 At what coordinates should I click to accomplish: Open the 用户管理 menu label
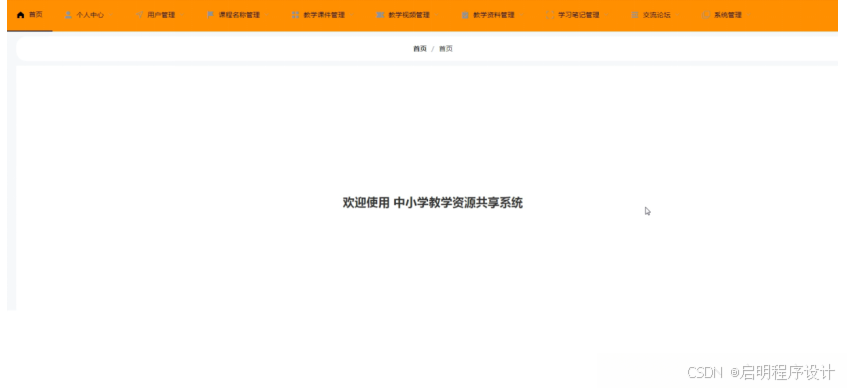162,15
